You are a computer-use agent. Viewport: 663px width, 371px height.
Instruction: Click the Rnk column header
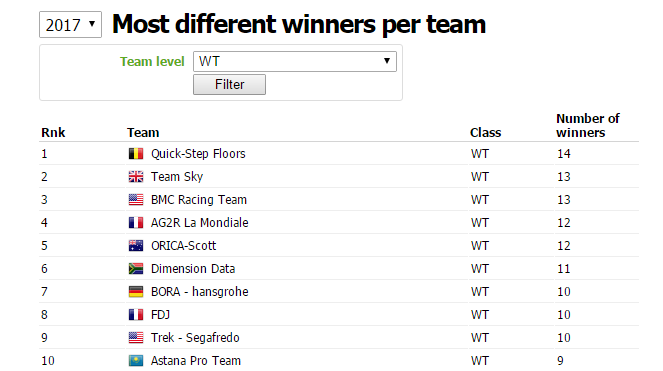coord(53,132)
